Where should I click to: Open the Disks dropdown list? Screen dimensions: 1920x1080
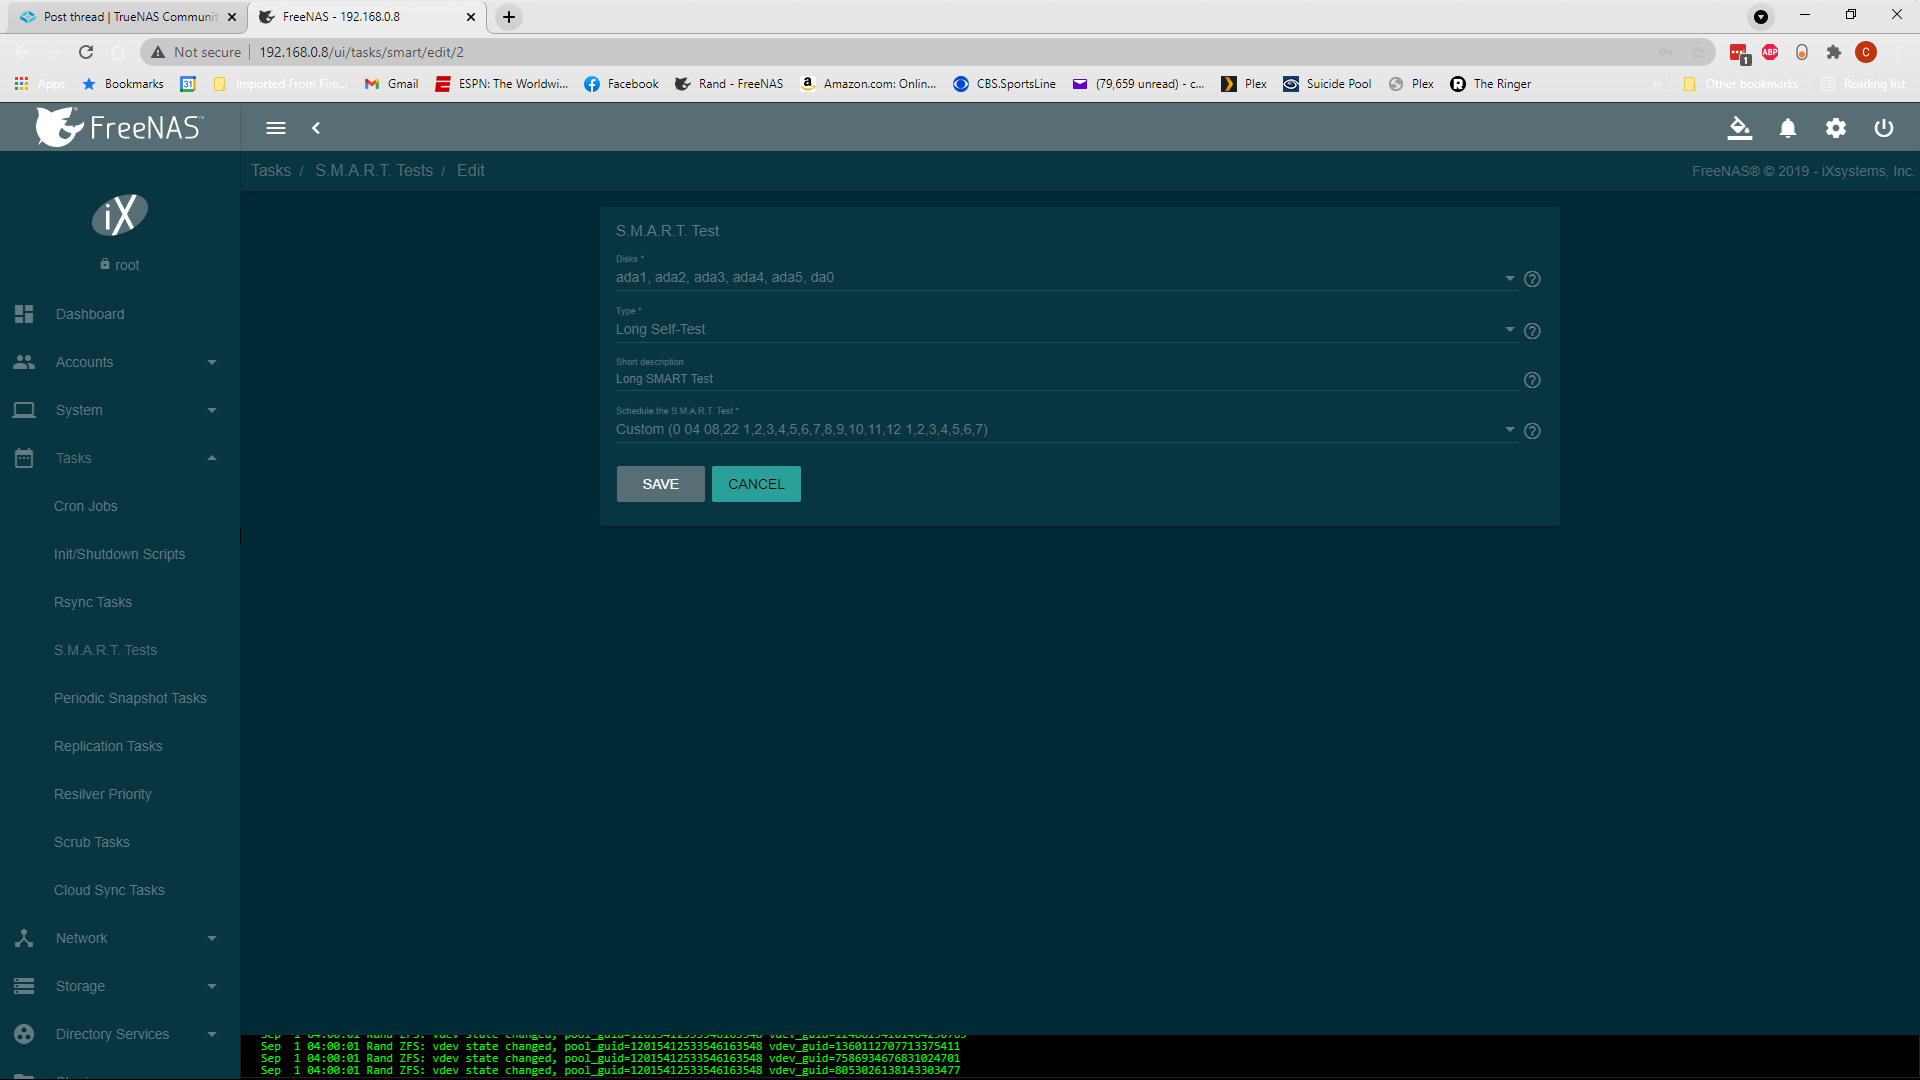(x=1066, y=278)
